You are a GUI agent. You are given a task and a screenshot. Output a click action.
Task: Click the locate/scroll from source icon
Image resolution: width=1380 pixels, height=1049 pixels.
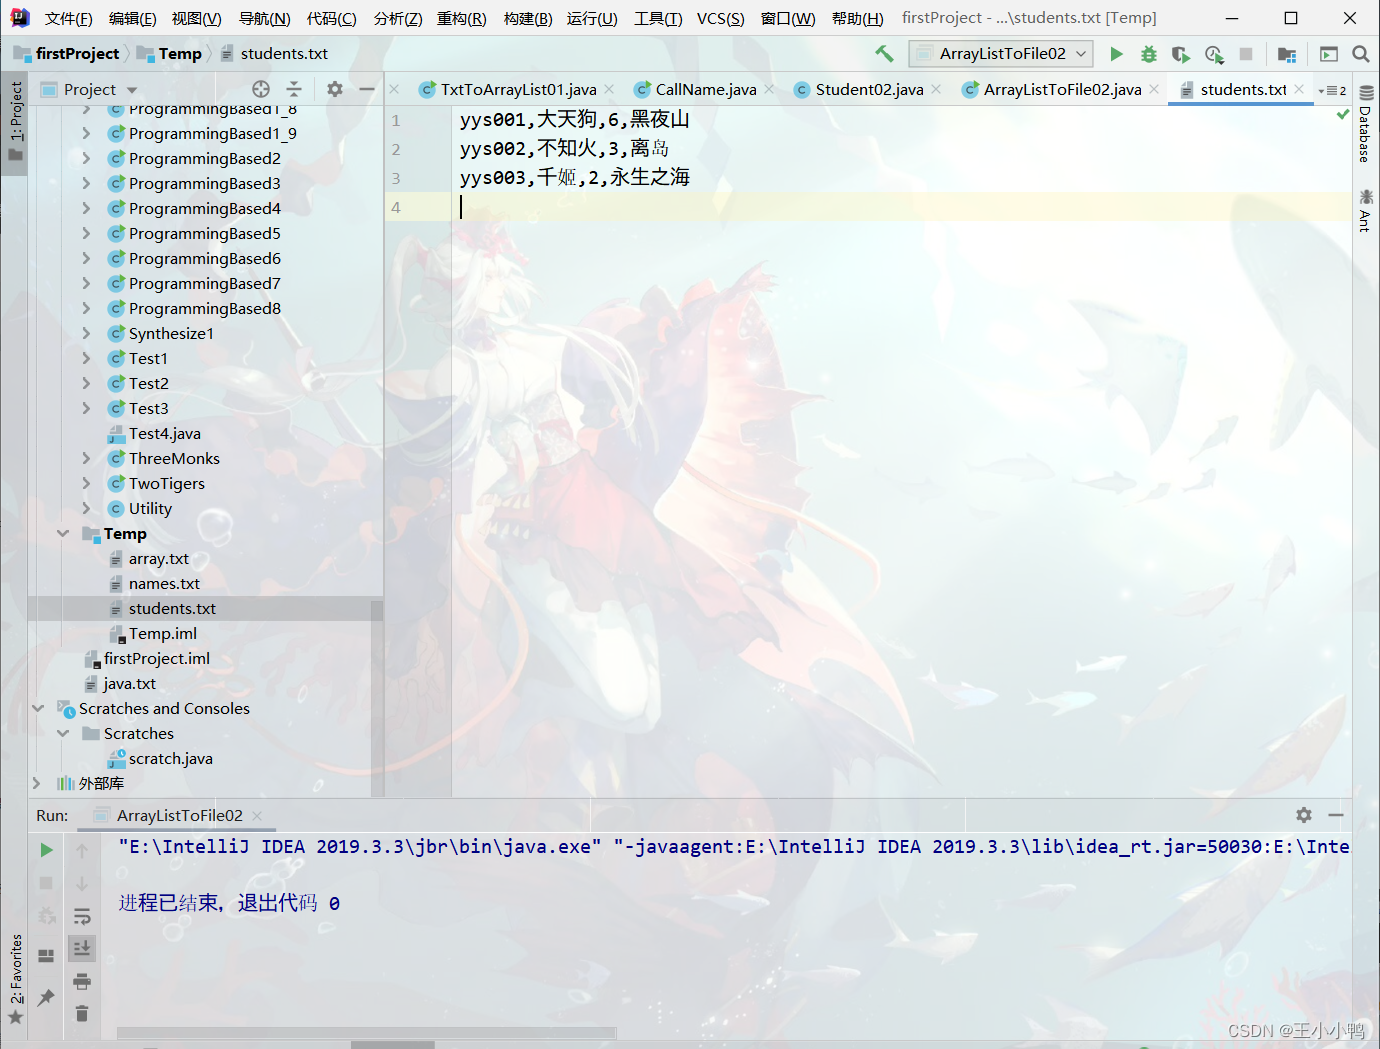point(261,89)
